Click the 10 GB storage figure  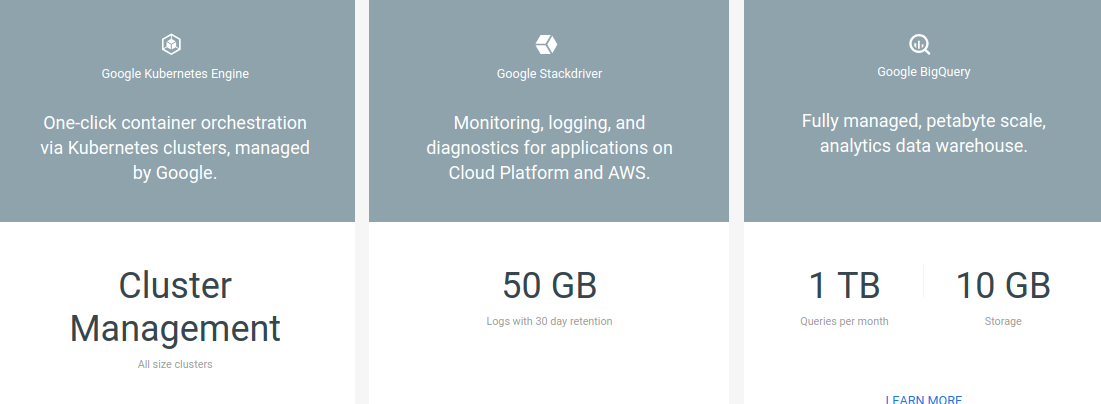pyautogui.click(x=1002, y=286)
